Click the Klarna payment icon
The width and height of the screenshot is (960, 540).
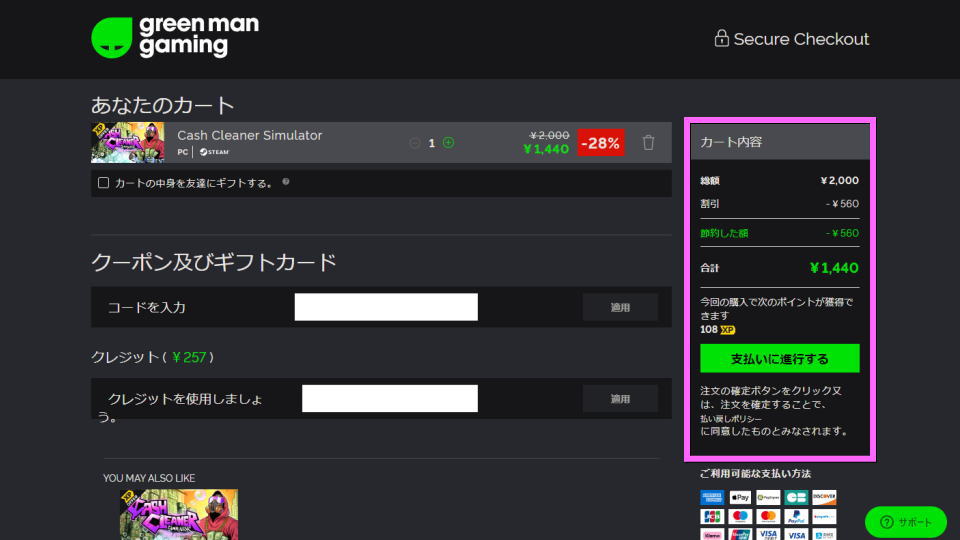tap(712, 534)
